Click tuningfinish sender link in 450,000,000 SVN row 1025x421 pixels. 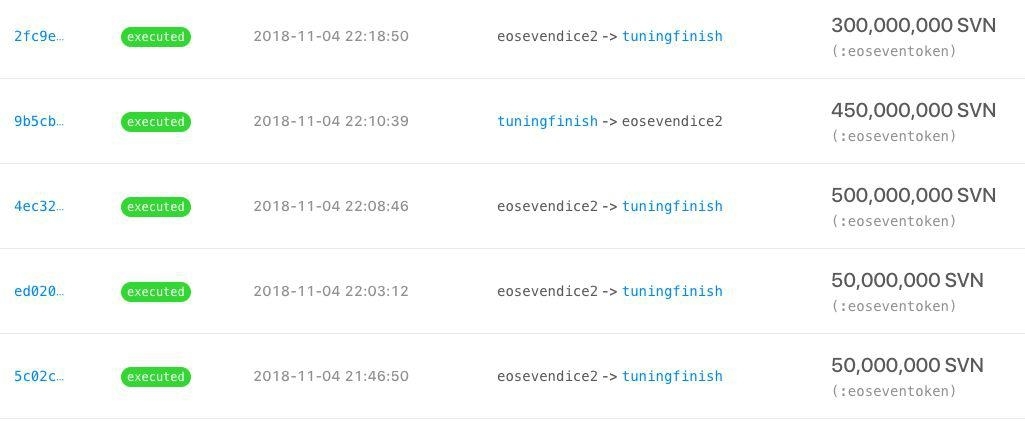(x=547, y=122)
